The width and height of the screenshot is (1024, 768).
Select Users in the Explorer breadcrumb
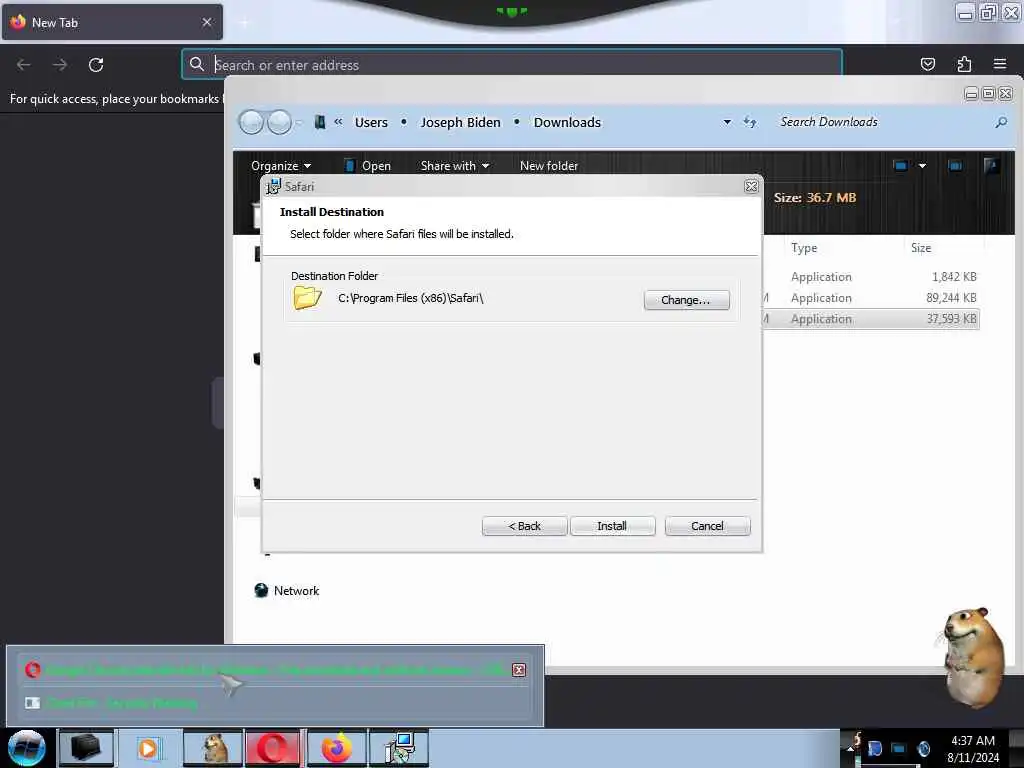(x=371, y=122)
